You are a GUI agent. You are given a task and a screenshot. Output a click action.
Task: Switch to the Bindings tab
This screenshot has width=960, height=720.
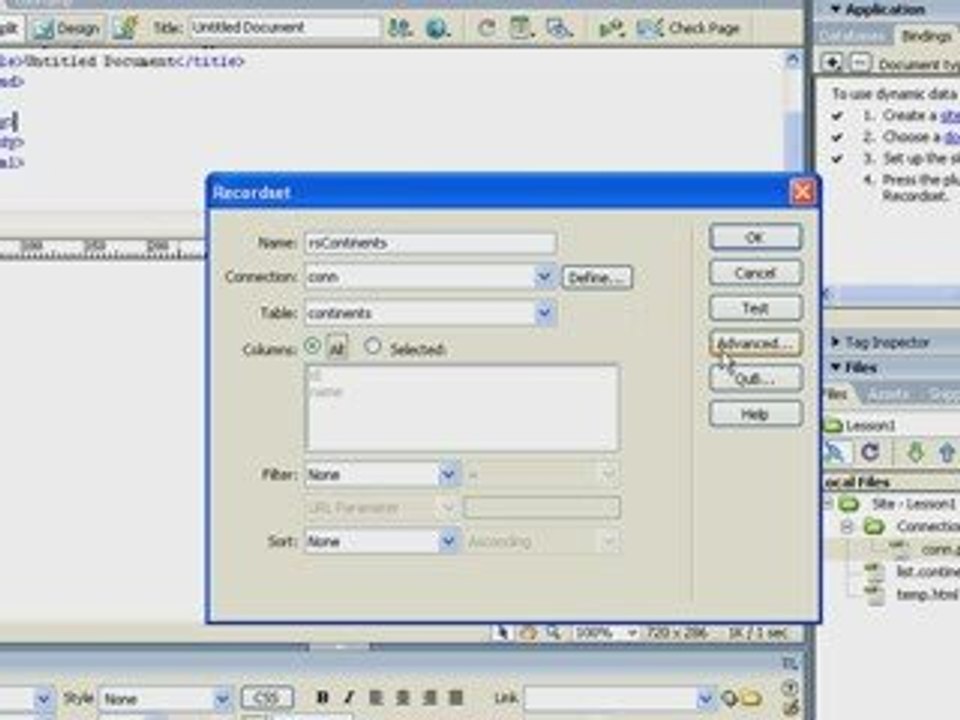tap(925, 36)
